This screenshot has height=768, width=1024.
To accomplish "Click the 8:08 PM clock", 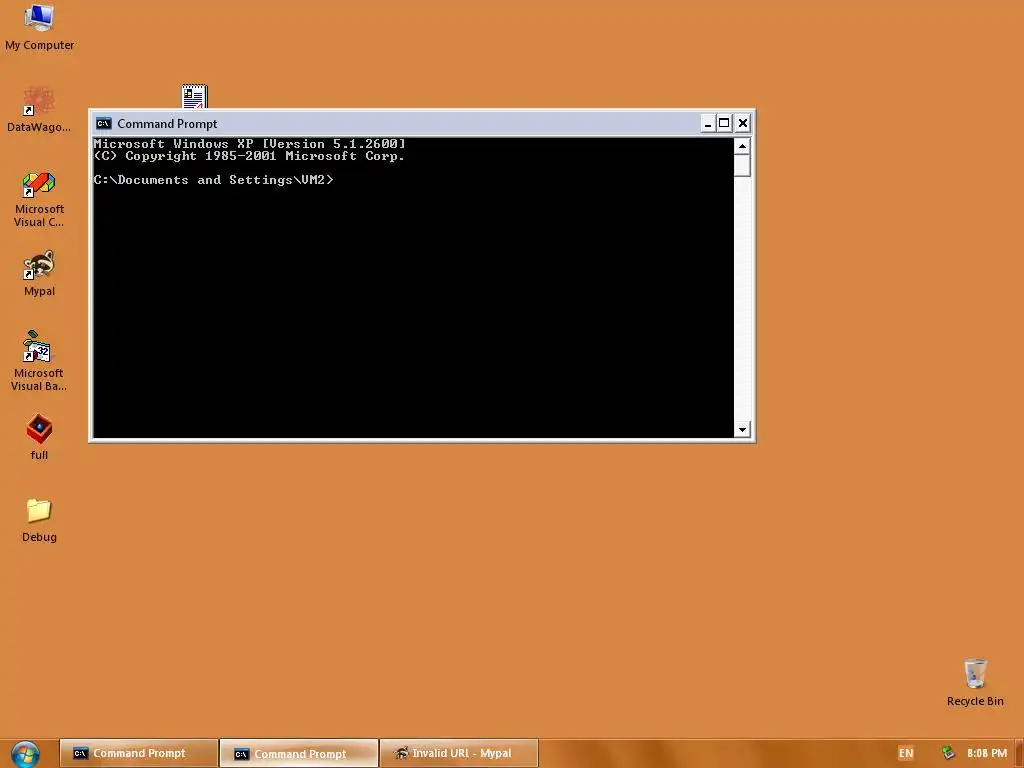I will [987, 753].
